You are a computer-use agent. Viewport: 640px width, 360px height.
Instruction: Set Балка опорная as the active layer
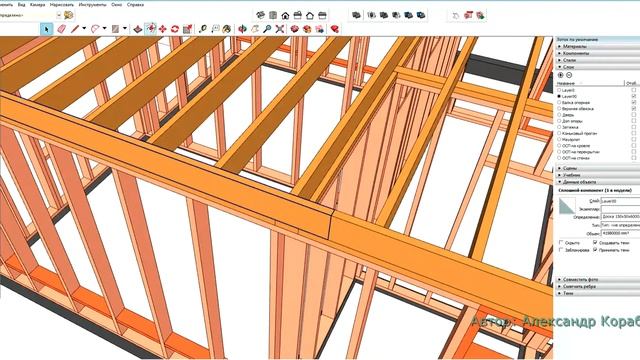click(559, 102)
